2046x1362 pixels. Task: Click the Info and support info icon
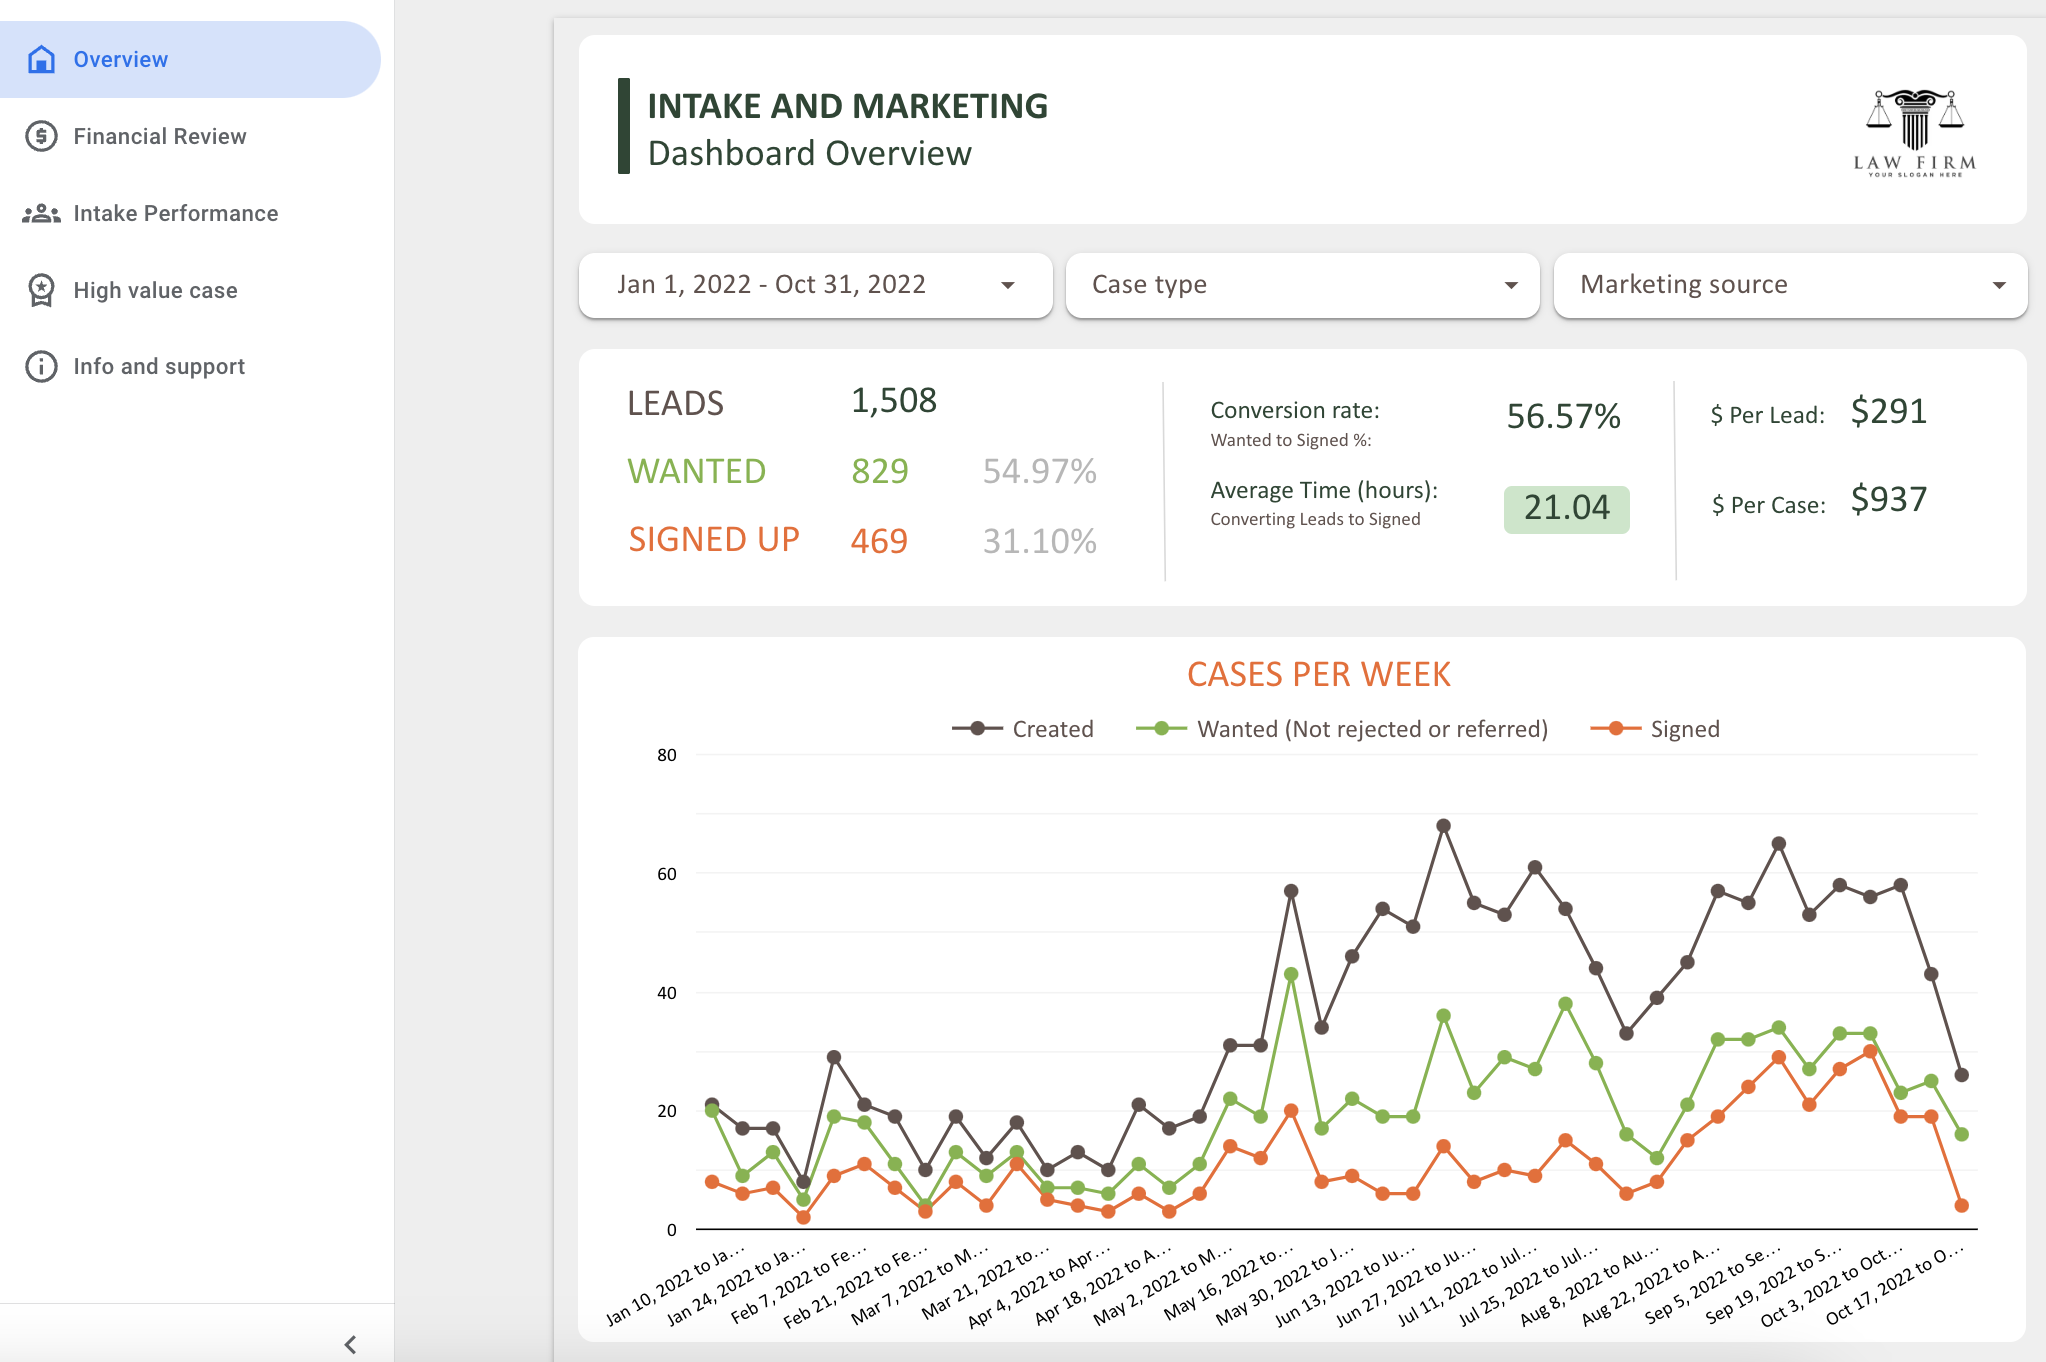click(x=40, y=366)
